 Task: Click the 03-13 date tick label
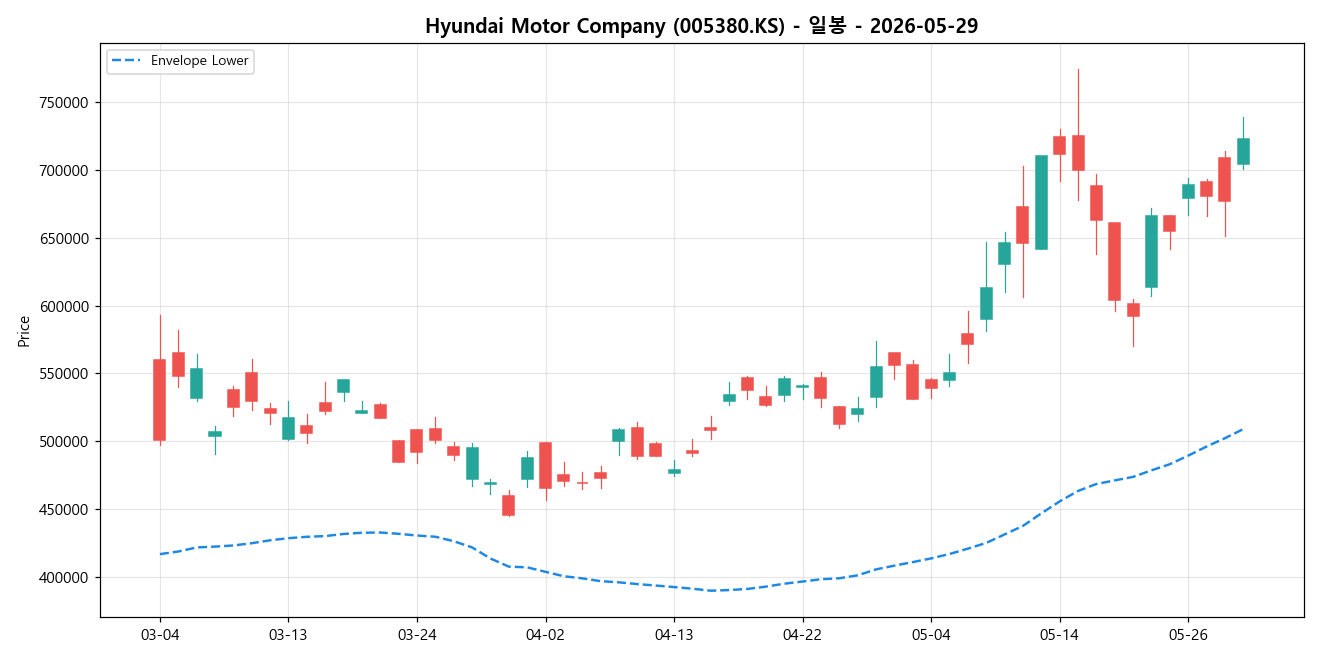tap(288, 634)
